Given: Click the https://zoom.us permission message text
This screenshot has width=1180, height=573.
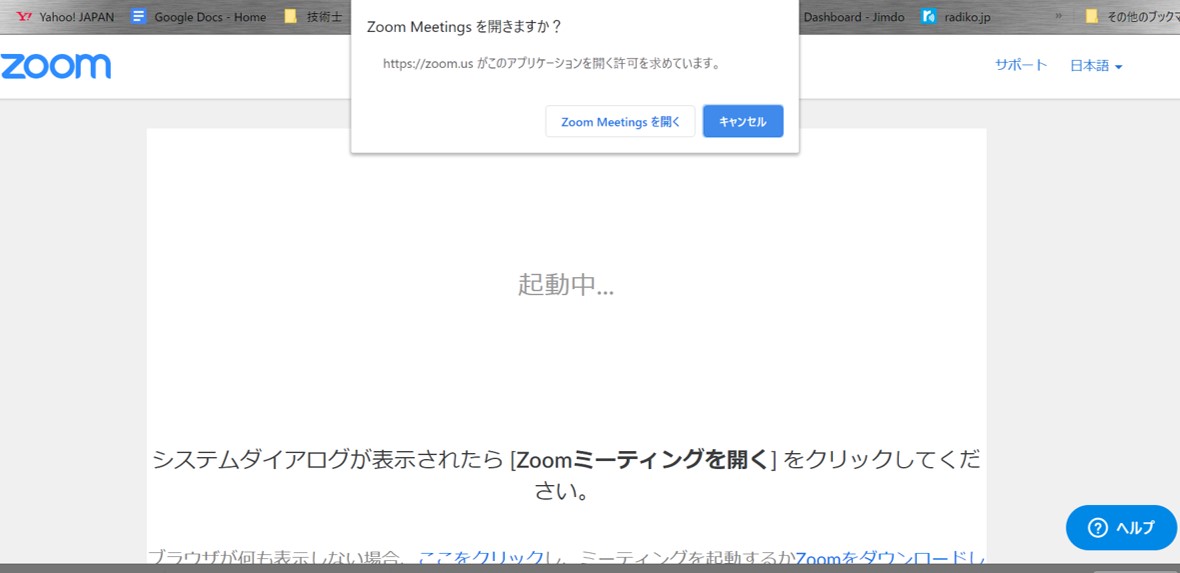Looking at the screenshot, I should [552, 65].
